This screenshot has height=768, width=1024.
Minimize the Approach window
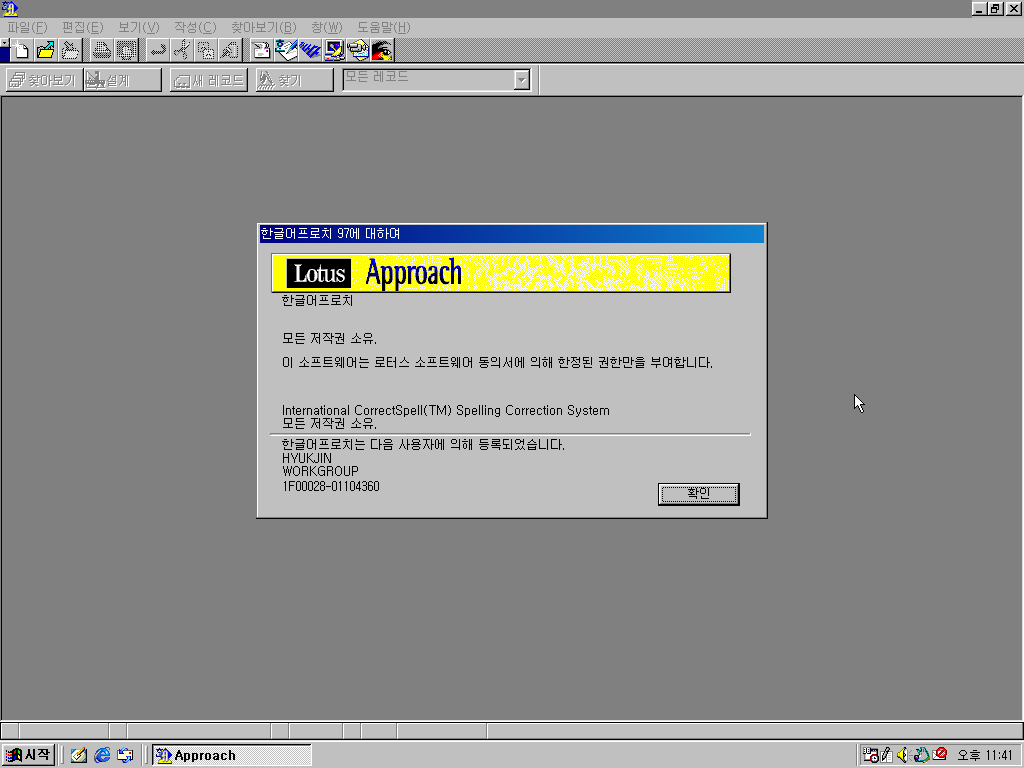point(980,8)
